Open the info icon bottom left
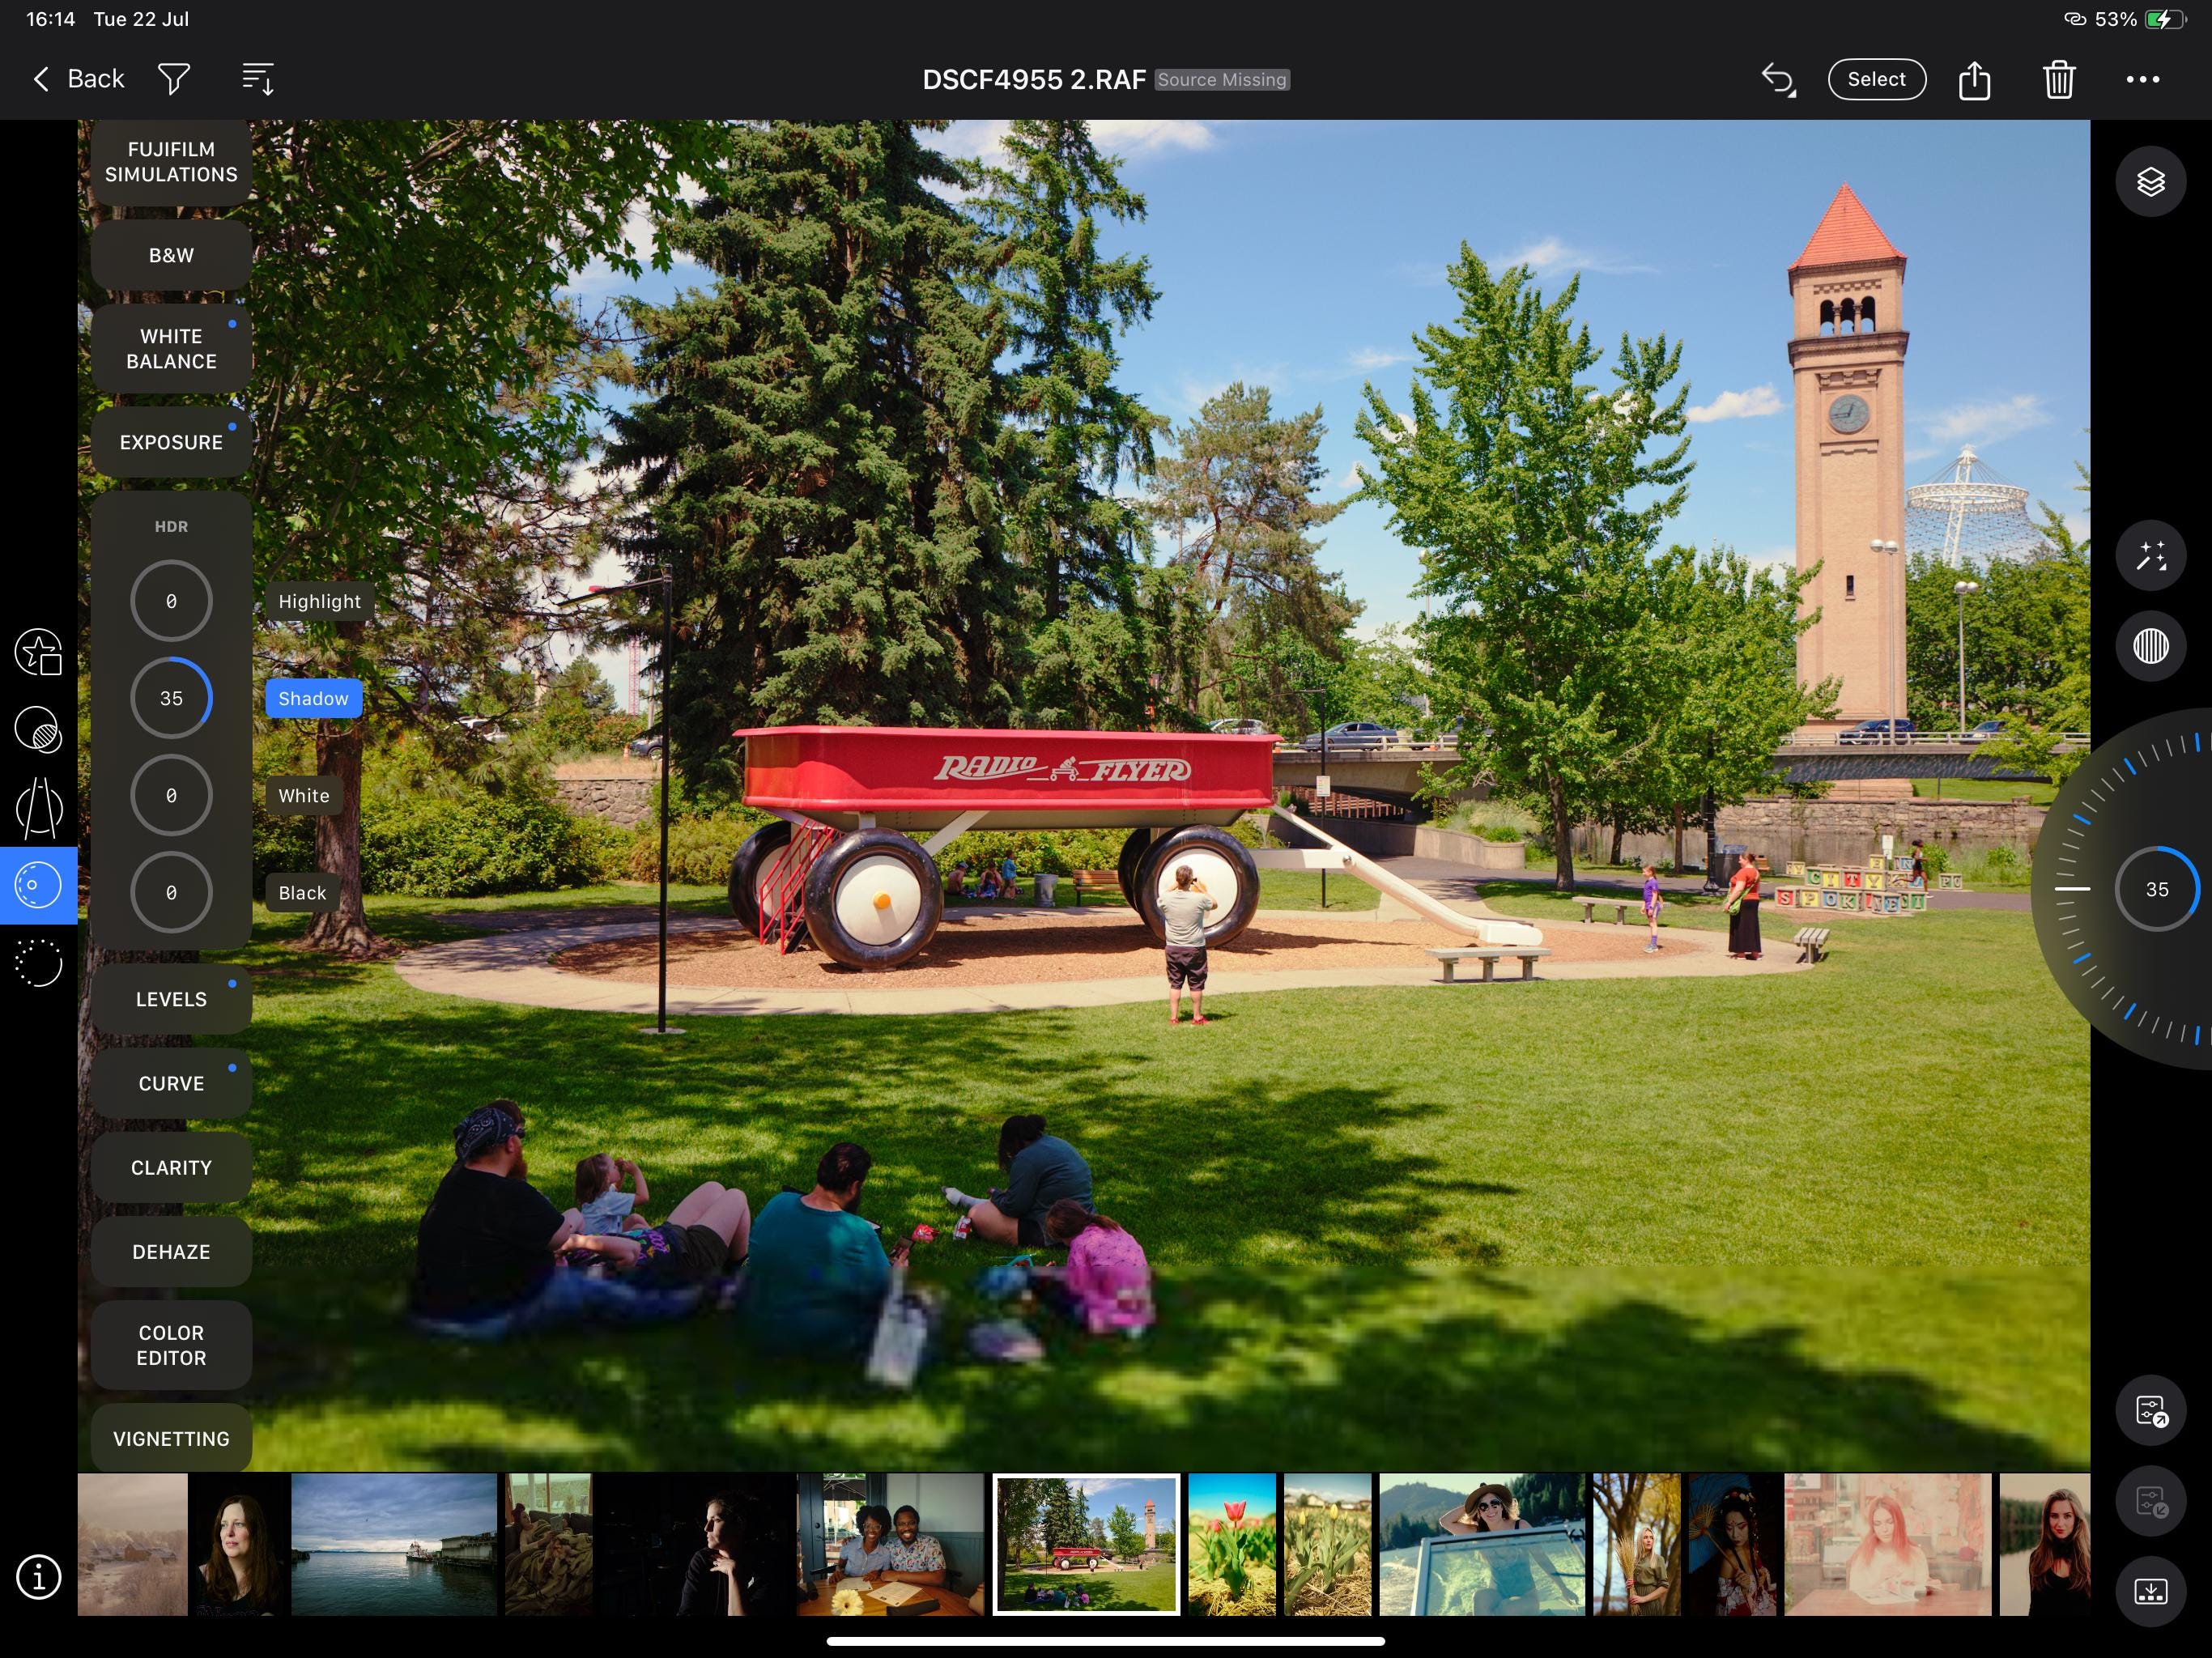Screen dimensions: 2212x1658 tap(38, 1577)
